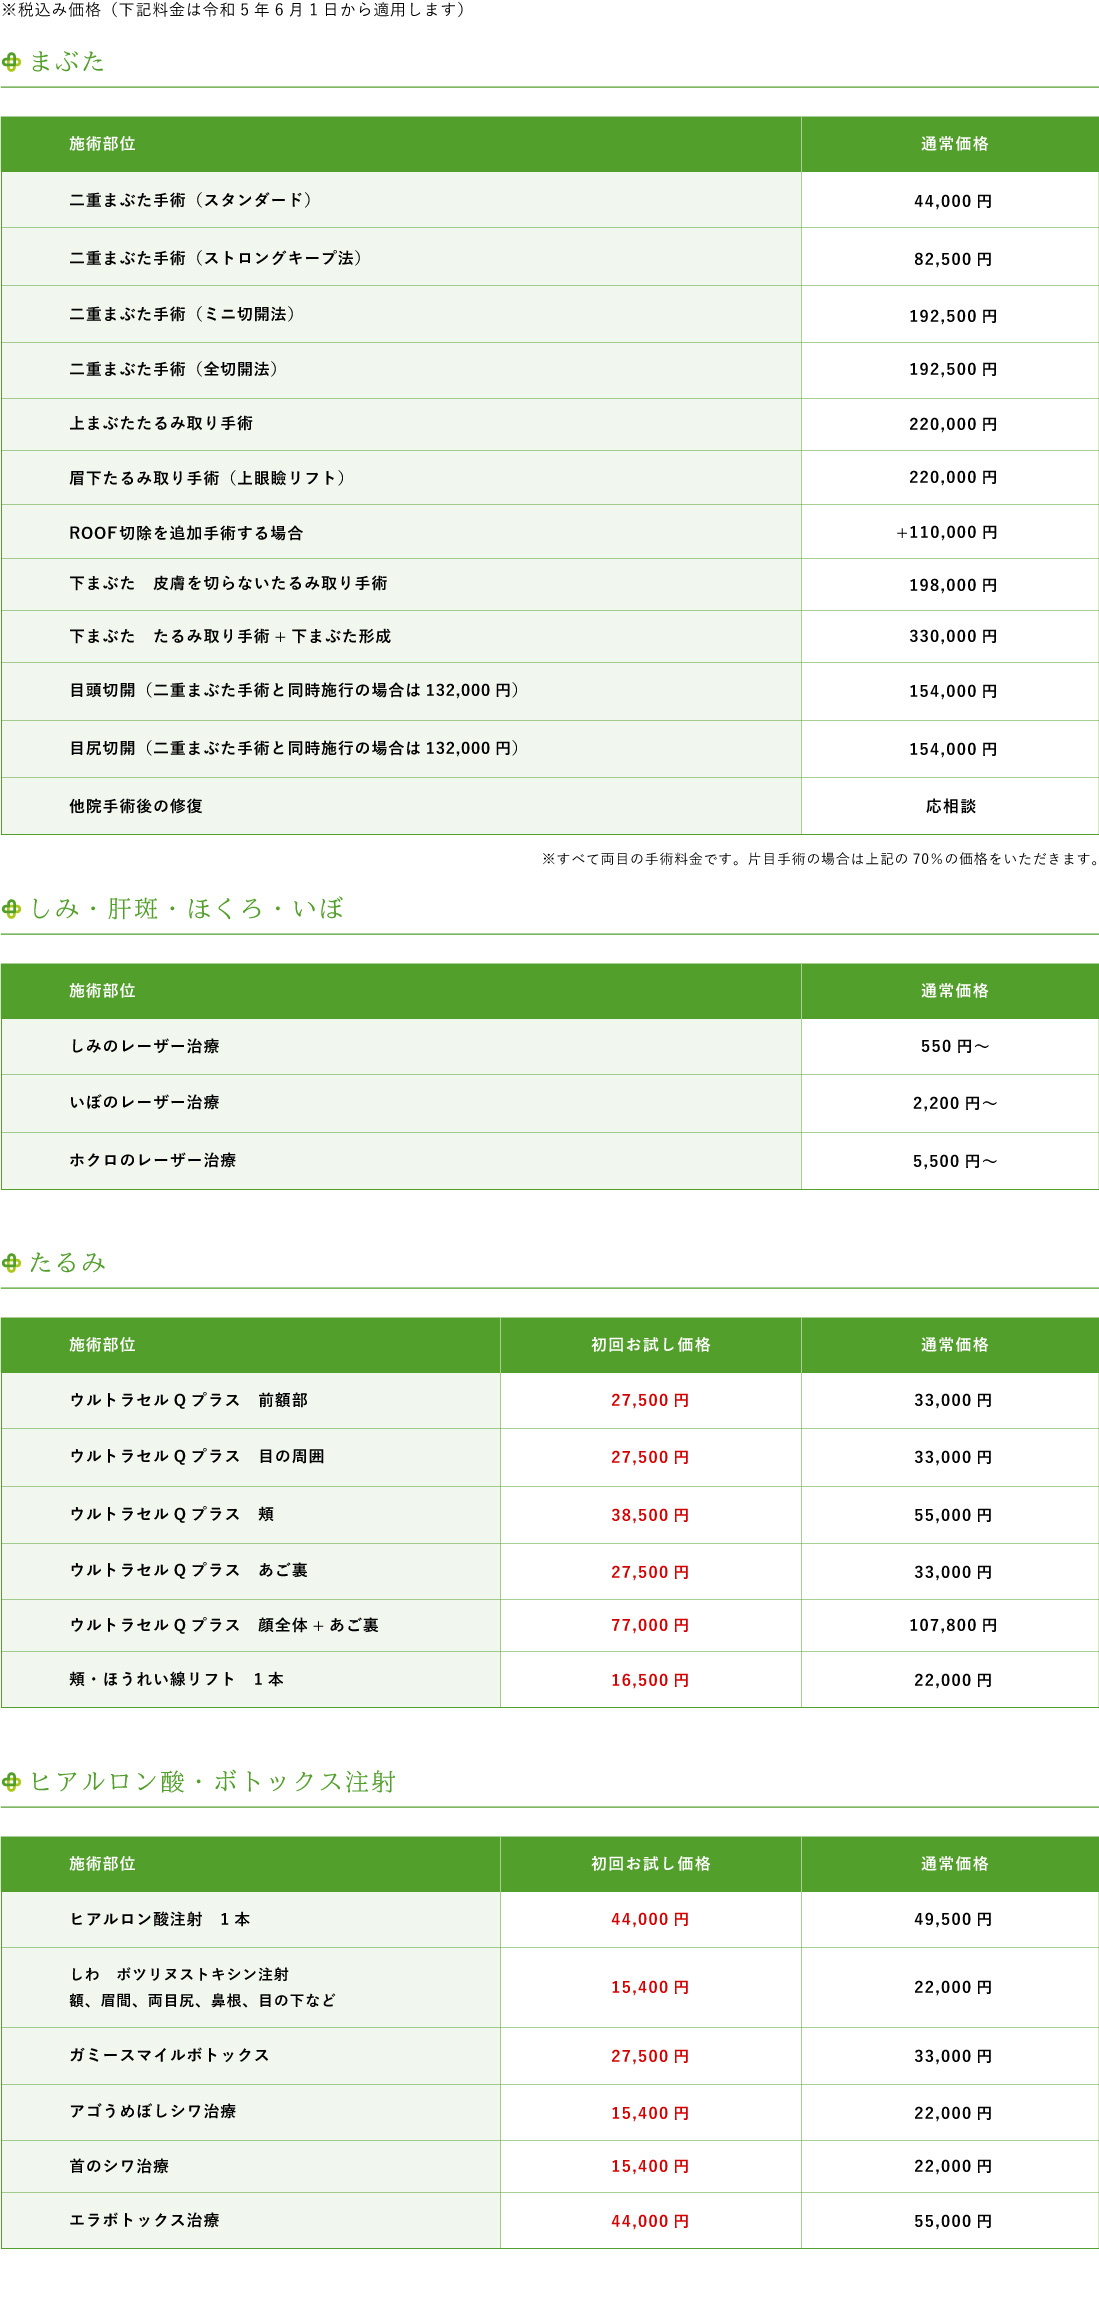Click the clover icon beside まぶた heading
The height and width of the screenshot is (2320, 1099).
(x=12, y=63)
